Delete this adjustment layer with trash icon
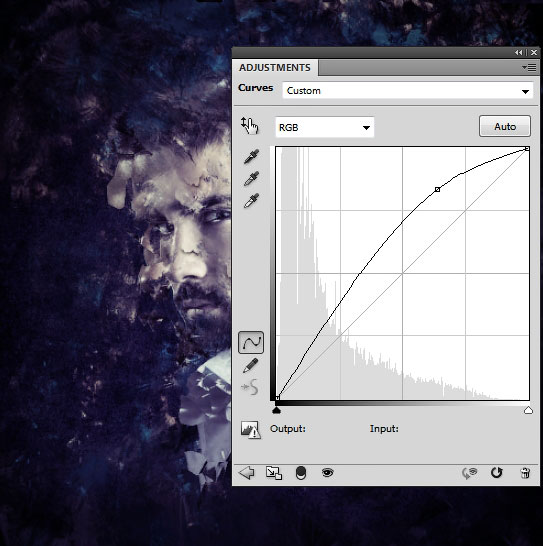543x546 pixels. 525,473
